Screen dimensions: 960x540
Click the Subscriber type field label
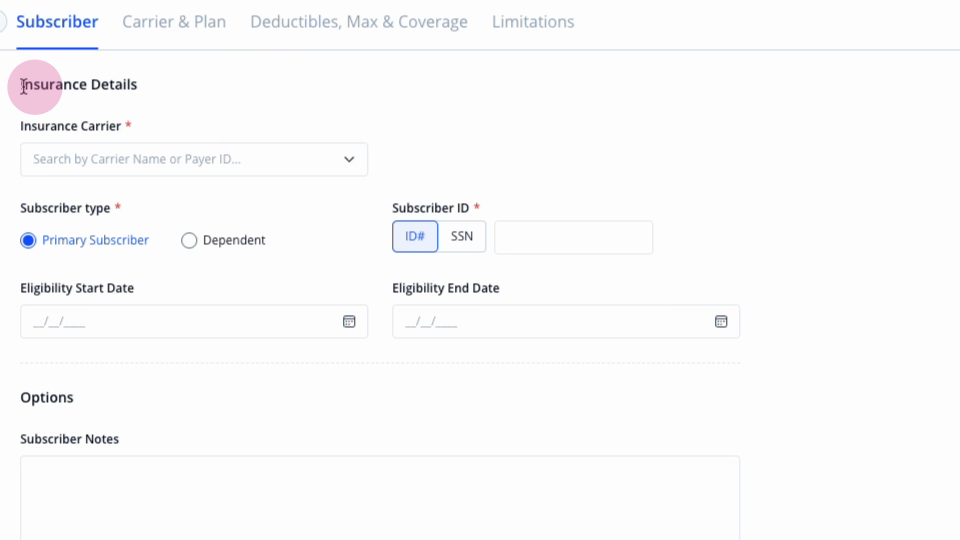65,208
